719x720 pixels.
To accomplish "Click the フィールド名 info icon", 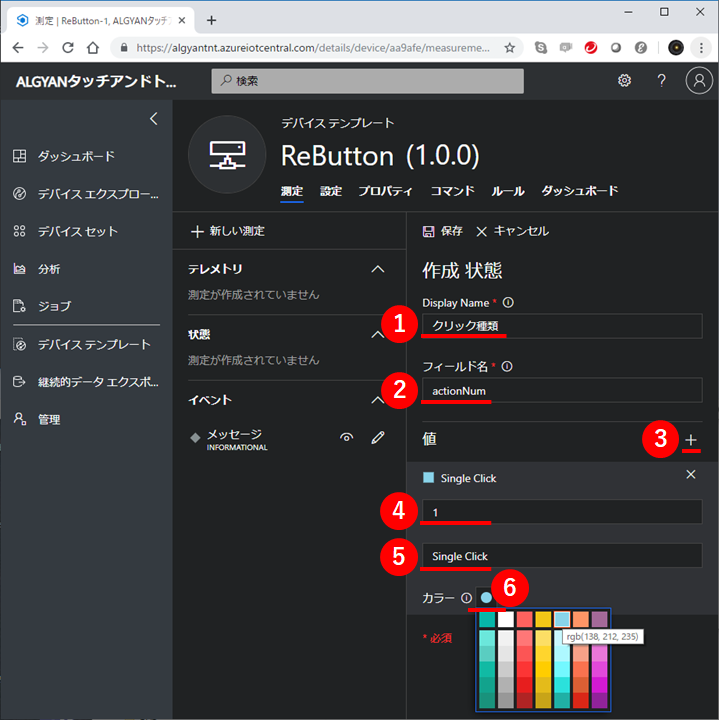I will [x=507, y=366].
